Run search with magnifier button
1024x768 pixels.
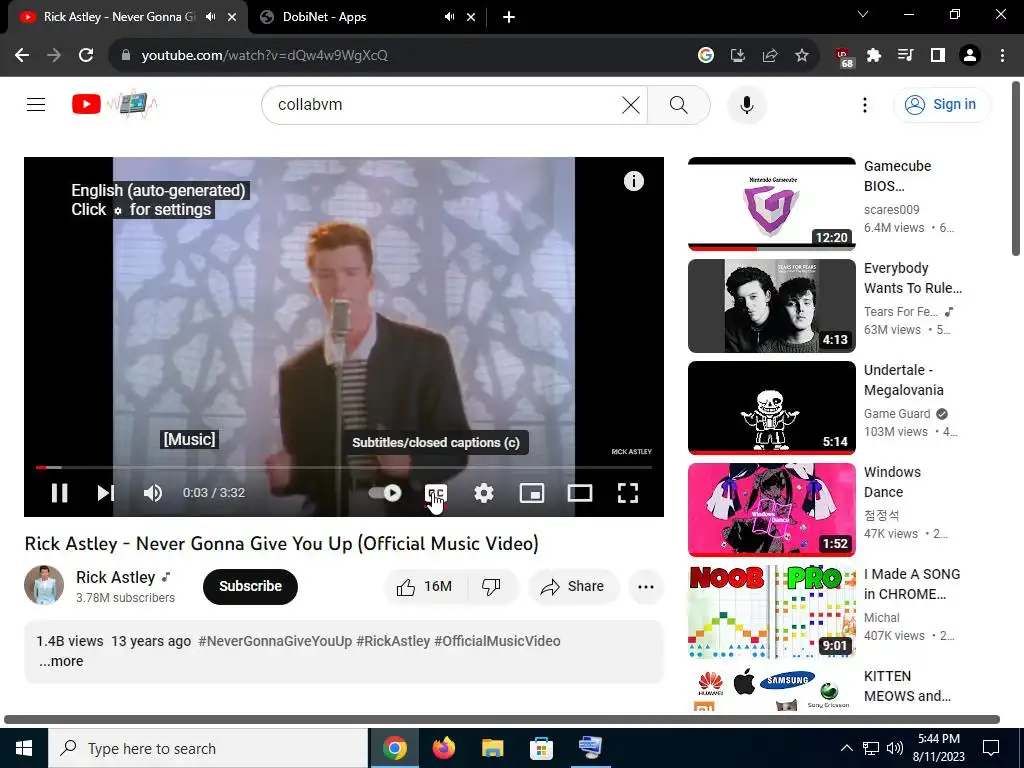679,104
